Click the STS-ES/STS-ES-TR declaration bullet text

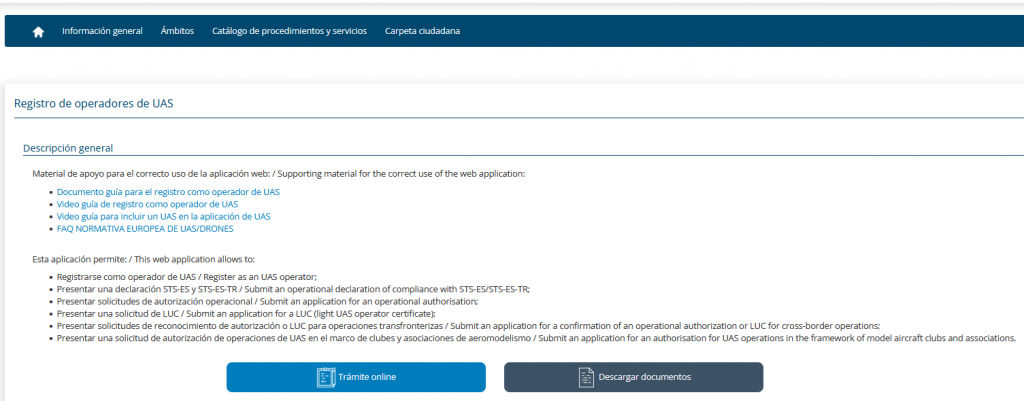click(x=293, y=289)
